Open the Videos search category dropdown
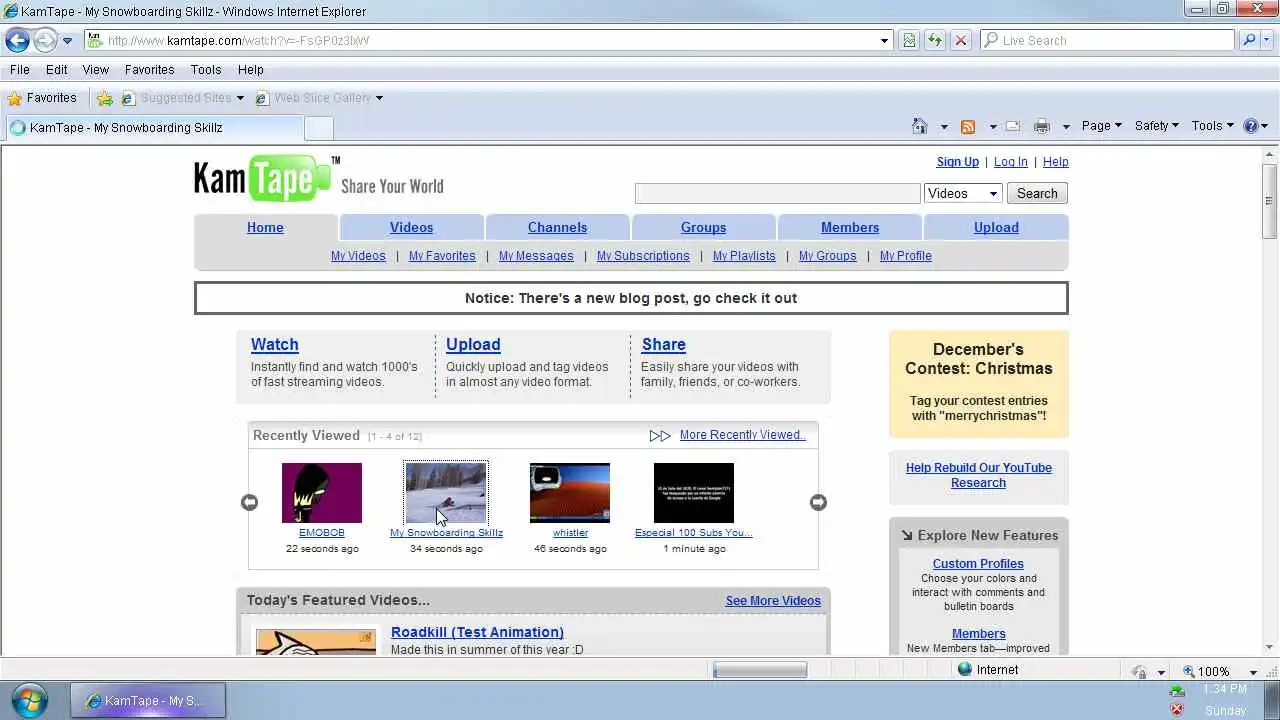The width and height of the screenshot is (1280, 720). (963, 194)
